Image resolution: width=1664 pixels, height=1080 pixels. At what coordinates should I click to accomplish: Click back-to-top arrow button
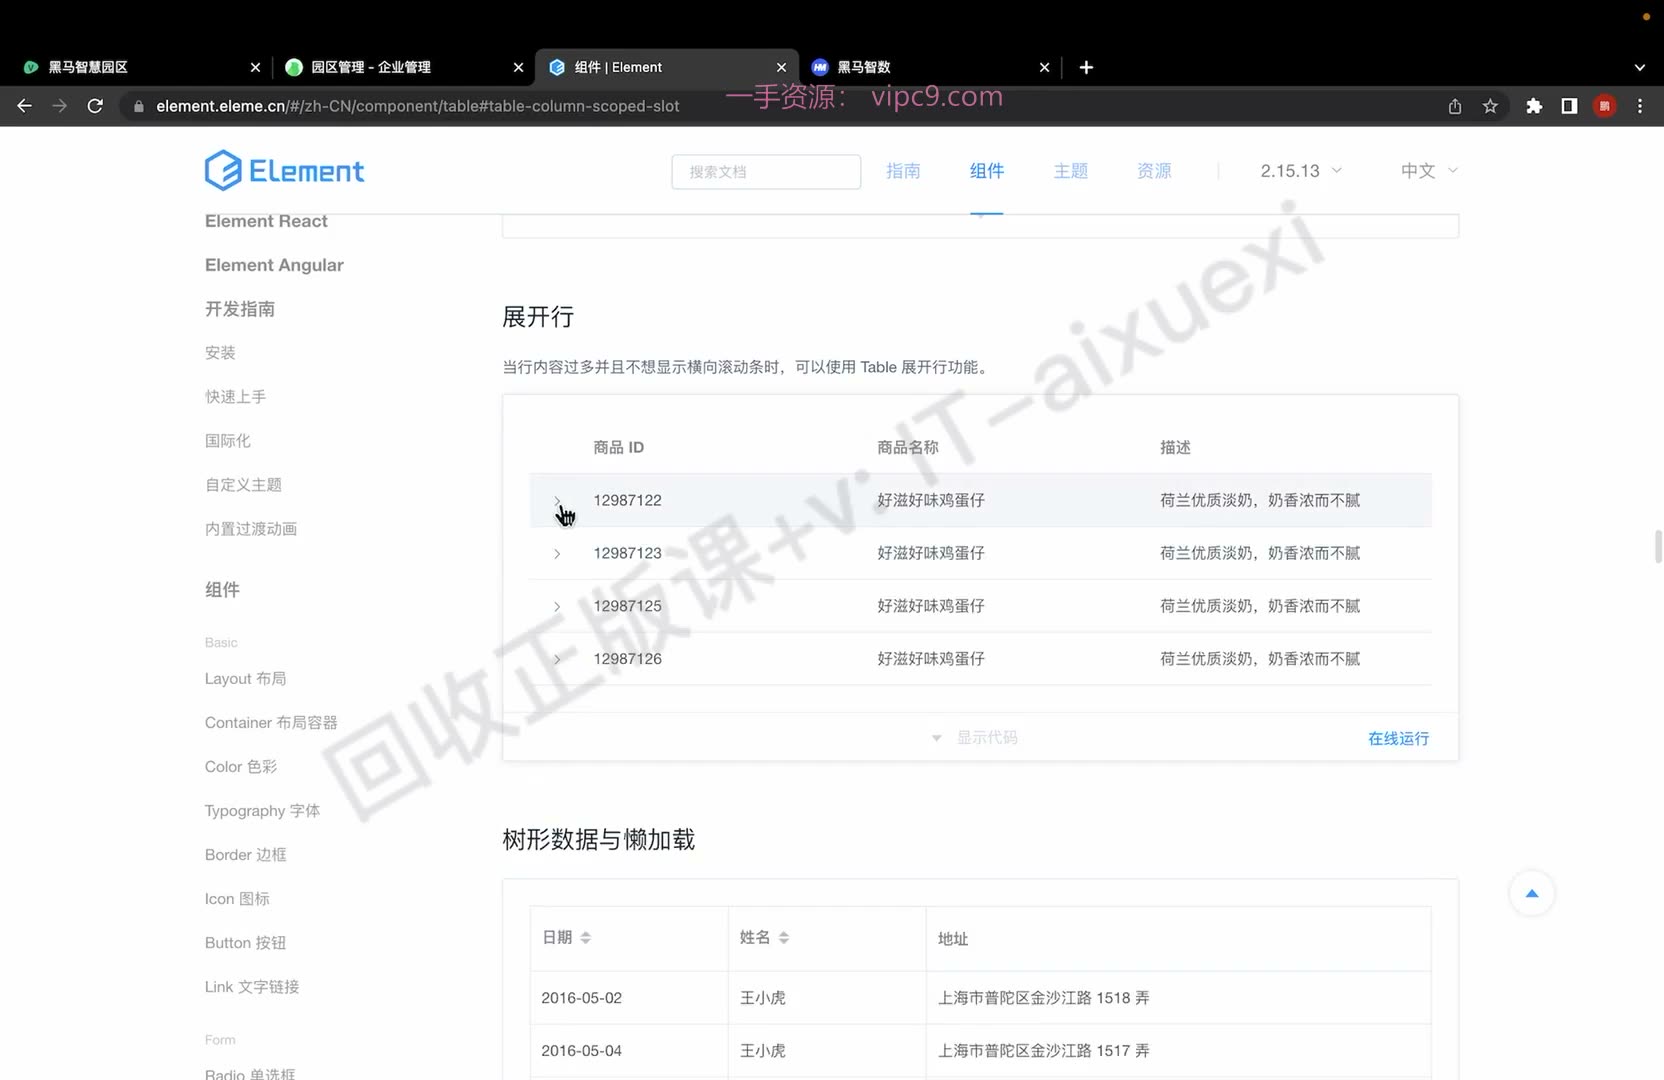pyautogui.click(x=1531, y=893)
